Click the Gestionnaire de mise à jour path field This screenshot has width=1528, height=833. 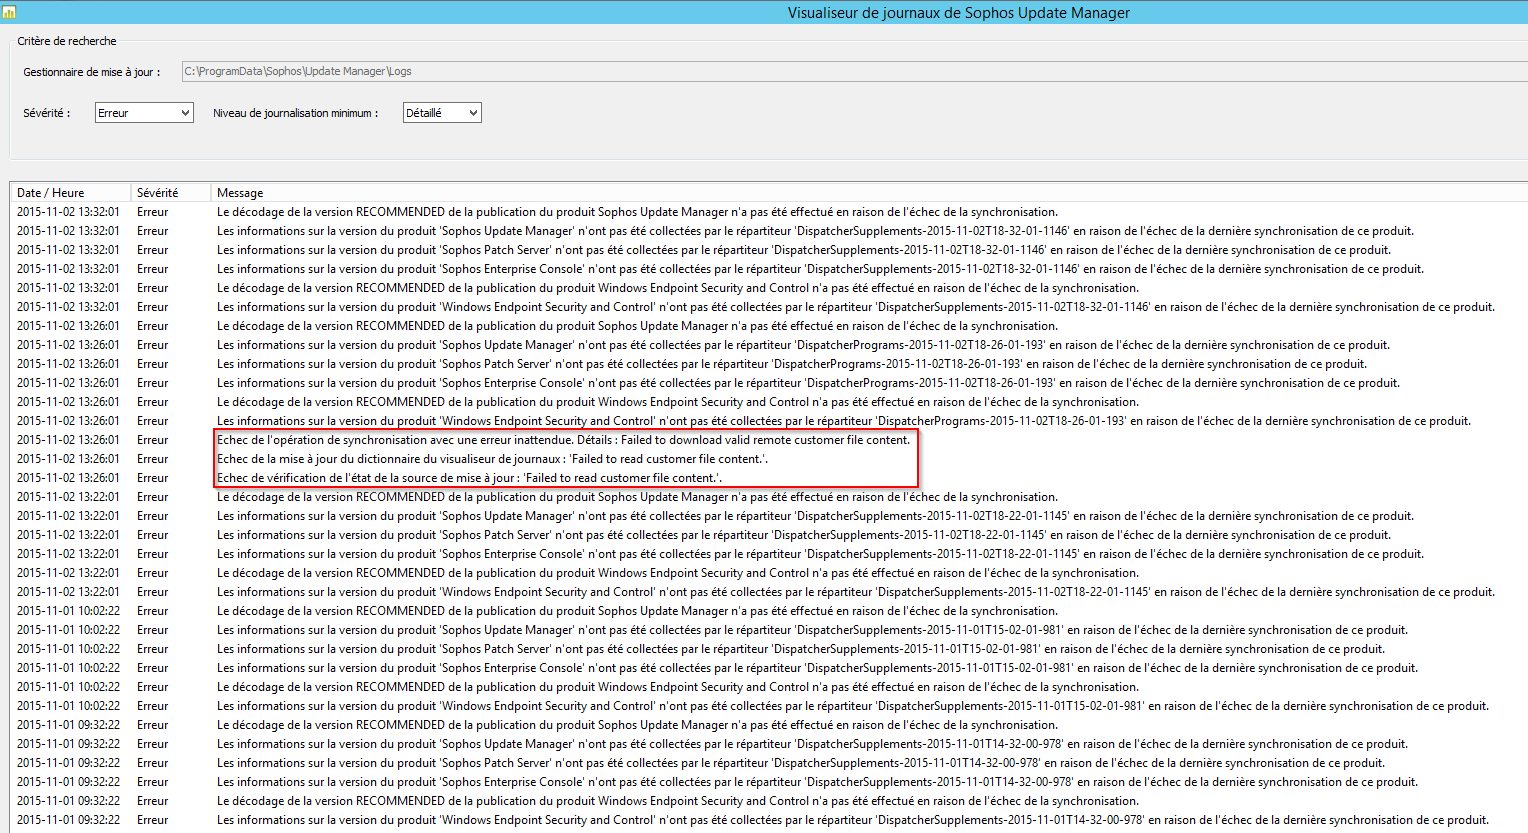[854, 71]
